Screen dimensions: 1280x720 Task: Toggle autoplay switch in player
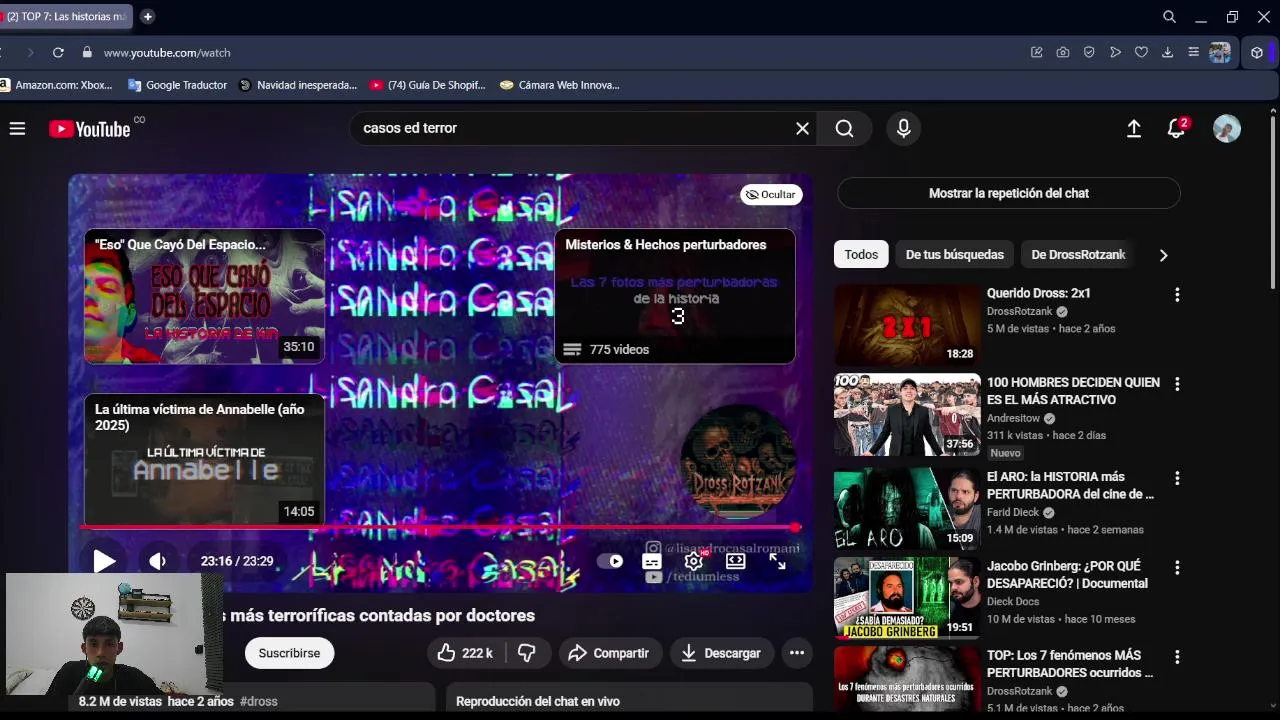coord(610,561)
